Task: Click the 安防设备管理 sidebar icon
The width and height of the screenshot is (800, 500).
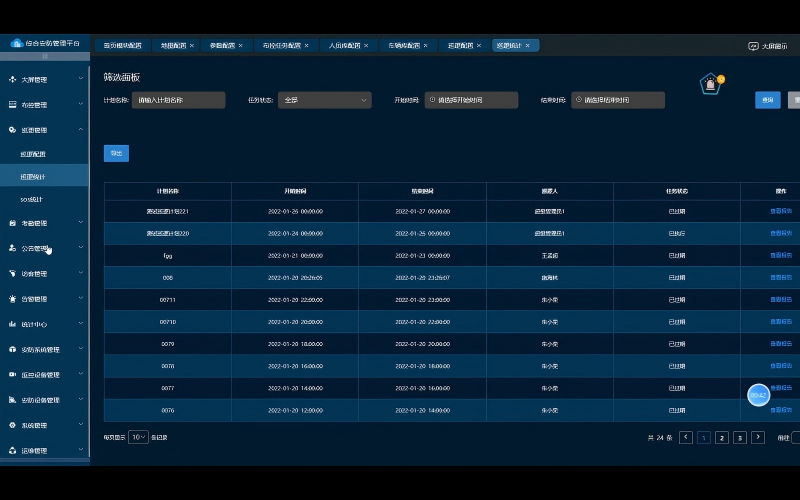Action: [12, 400]
